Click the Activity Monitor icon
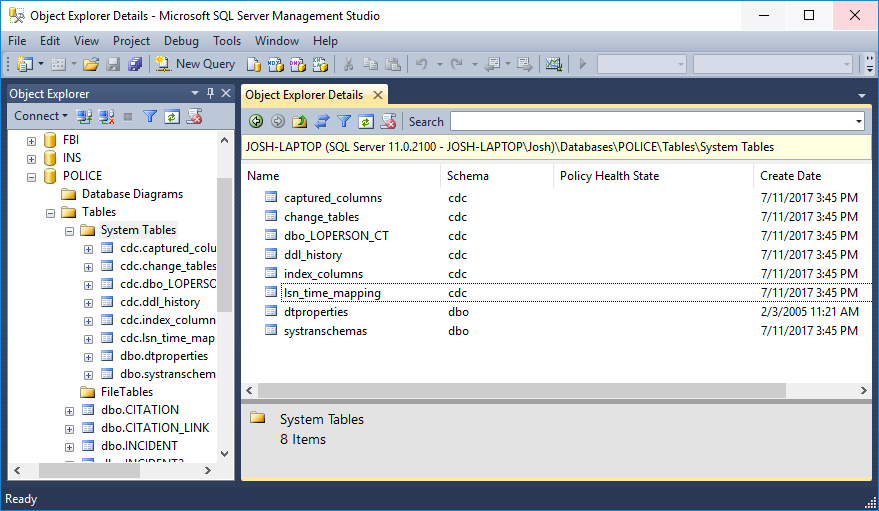Viewport: 879px width, 511px height. coord(554,64)
